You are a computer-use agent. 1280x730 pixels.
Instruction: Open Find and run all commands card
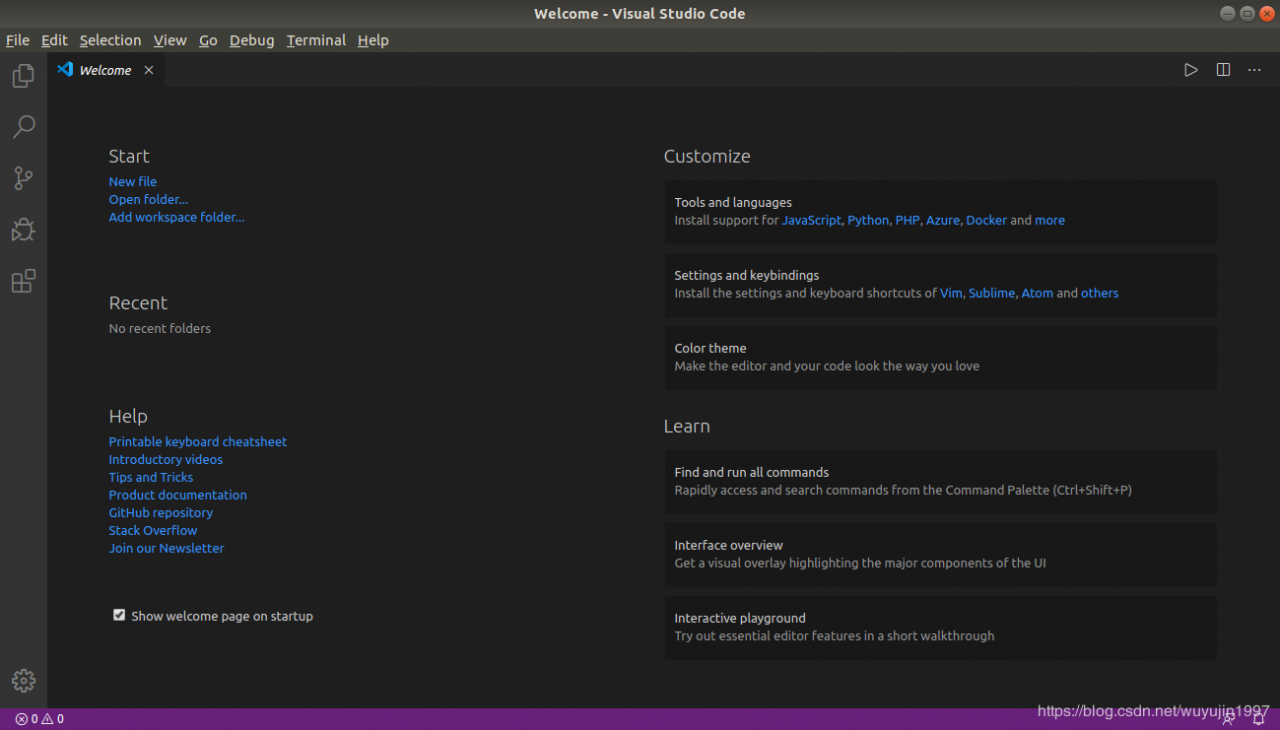pos(941,481)
